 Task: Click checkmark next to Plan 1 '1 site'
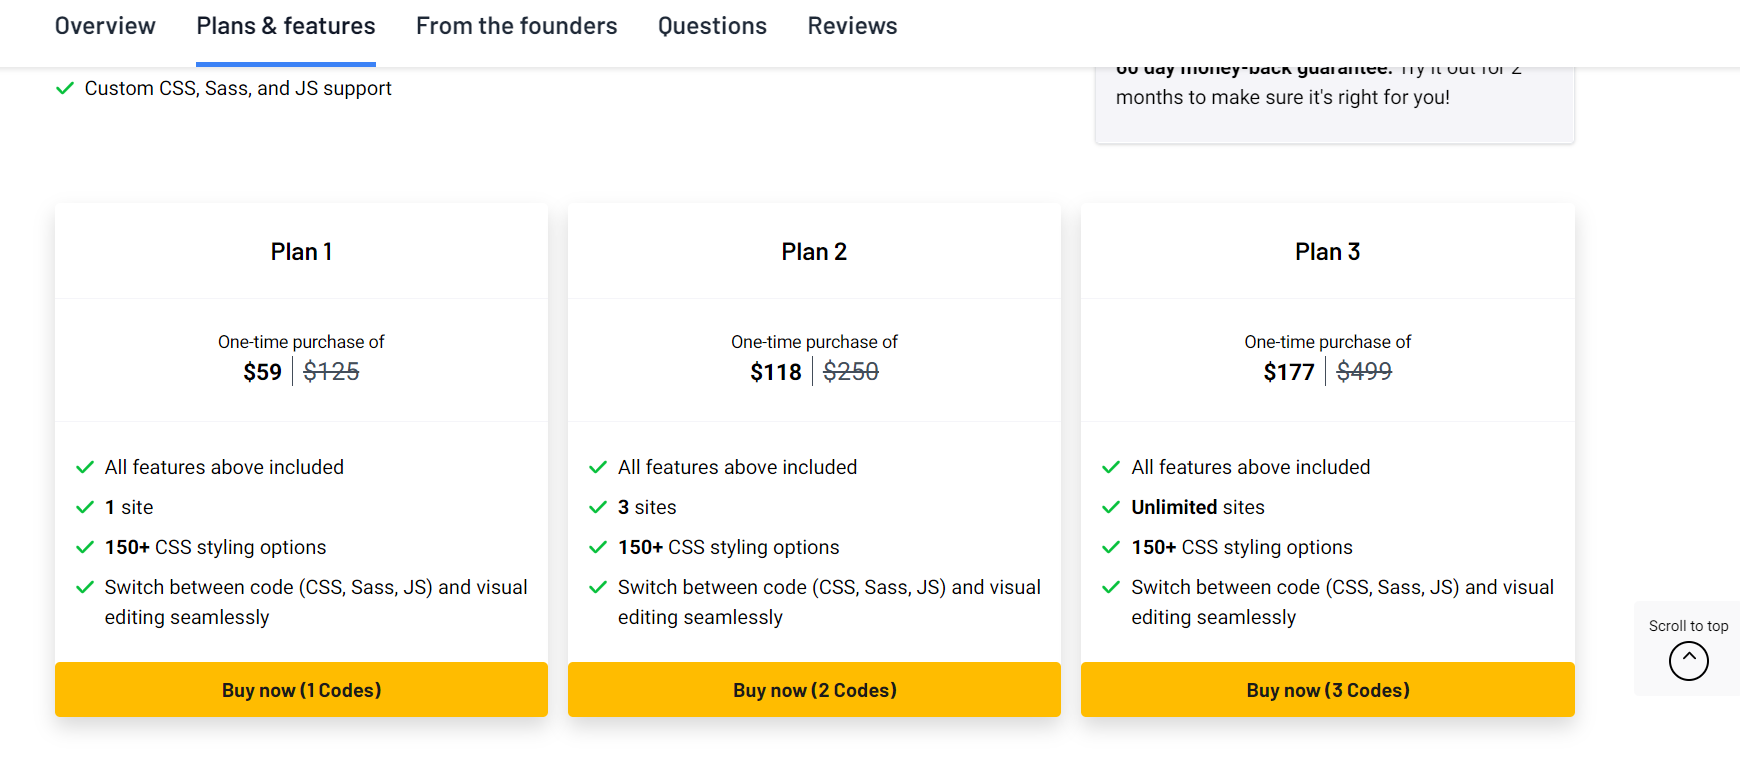[x=85, y=508]
